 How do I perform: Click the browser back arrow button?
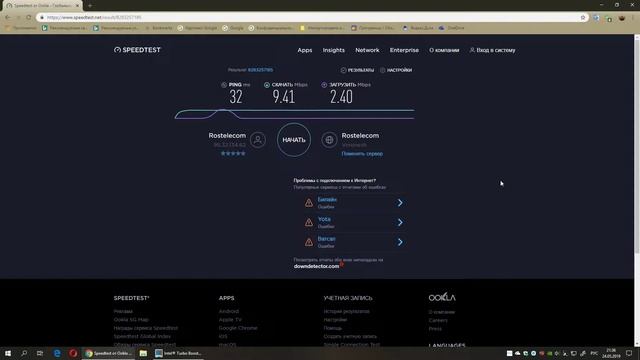tap(8, 17)
